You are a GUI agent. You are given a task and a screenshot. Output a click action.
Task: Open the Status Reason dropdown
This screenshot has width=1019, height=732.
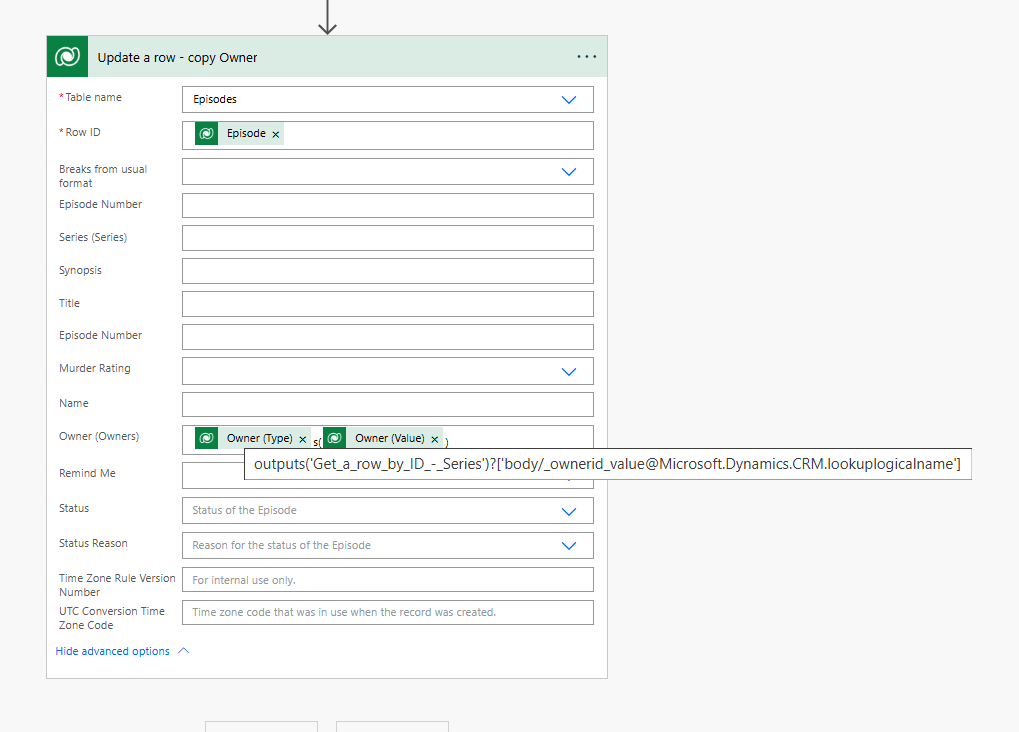569,545
